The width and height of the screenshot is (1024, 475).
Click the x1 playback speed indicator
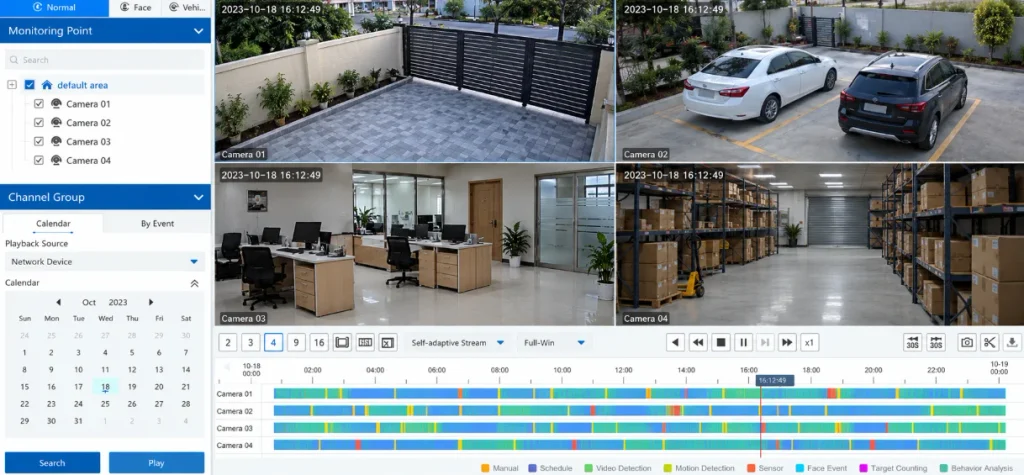coord(810,342)
